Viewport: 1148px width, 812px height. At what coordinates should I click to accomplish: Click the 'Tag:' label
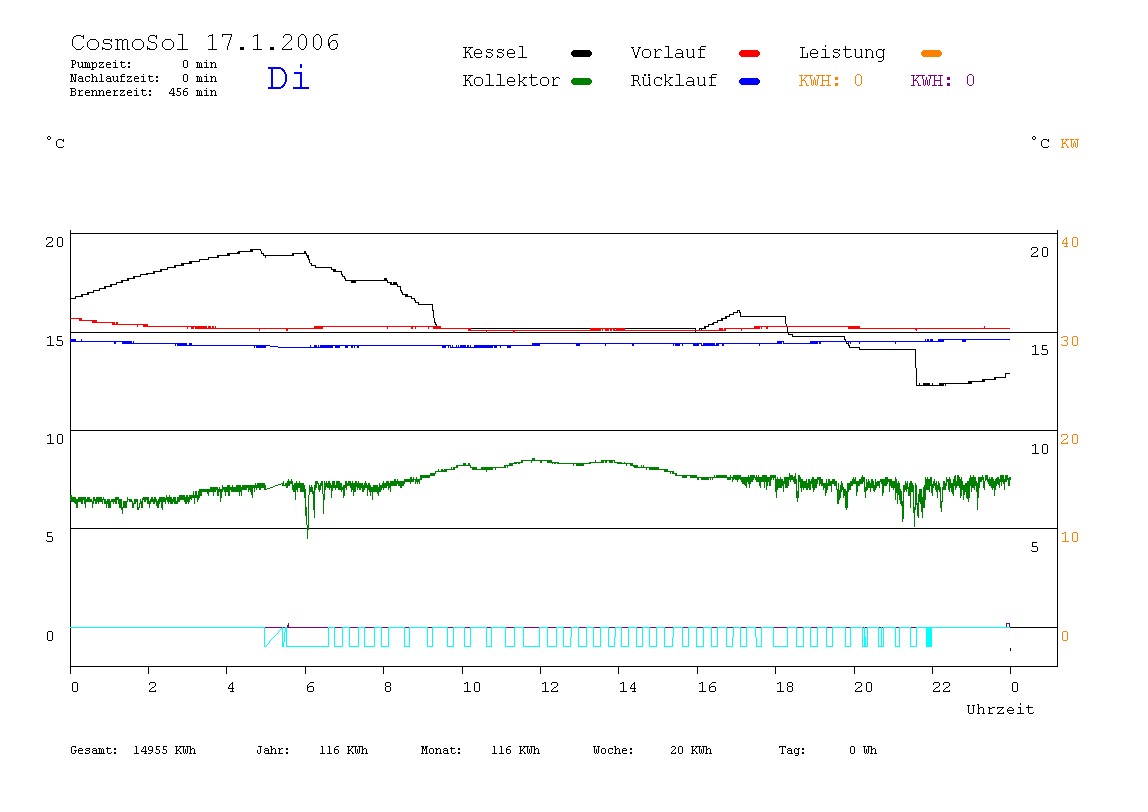point(792,750)
